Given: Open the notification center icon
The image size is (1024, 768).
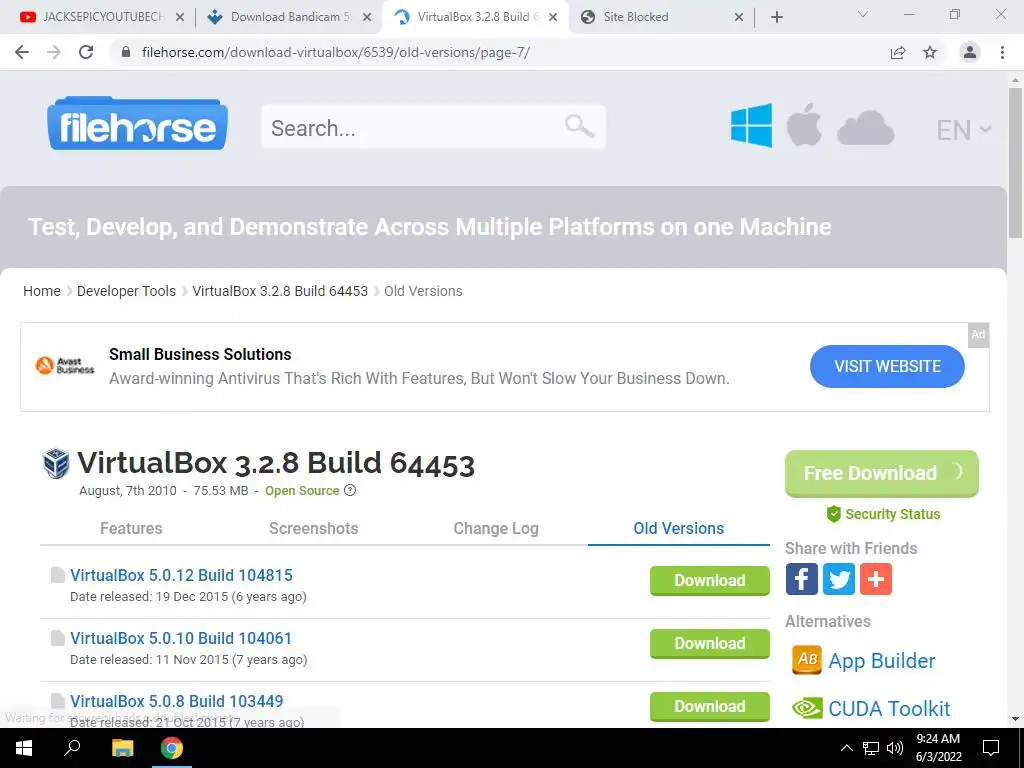Looking at the screenshot, I should coord(991,748).
